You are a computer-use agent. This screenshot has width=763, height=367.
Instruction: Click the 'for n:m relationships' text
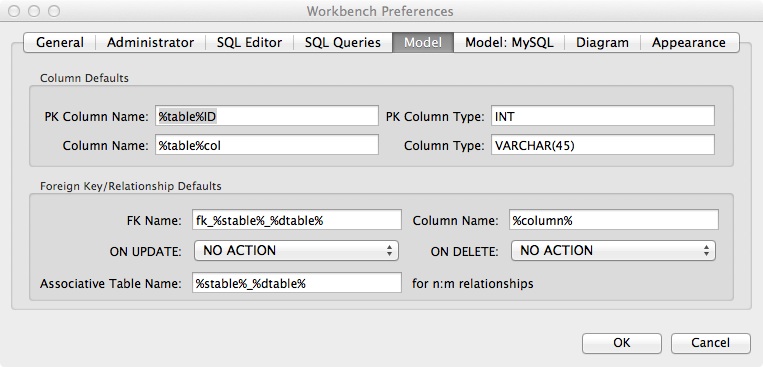pyautogui.click(x=472, y=283)
